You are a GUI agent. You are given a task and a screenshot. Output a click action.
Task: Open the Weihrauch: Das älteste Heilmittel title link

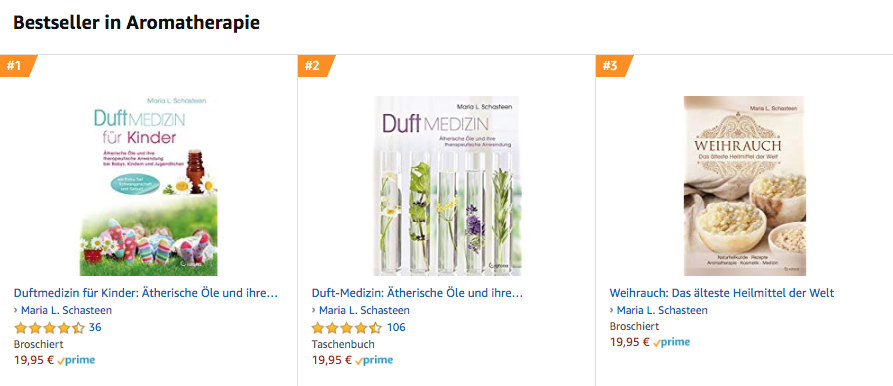722,293
